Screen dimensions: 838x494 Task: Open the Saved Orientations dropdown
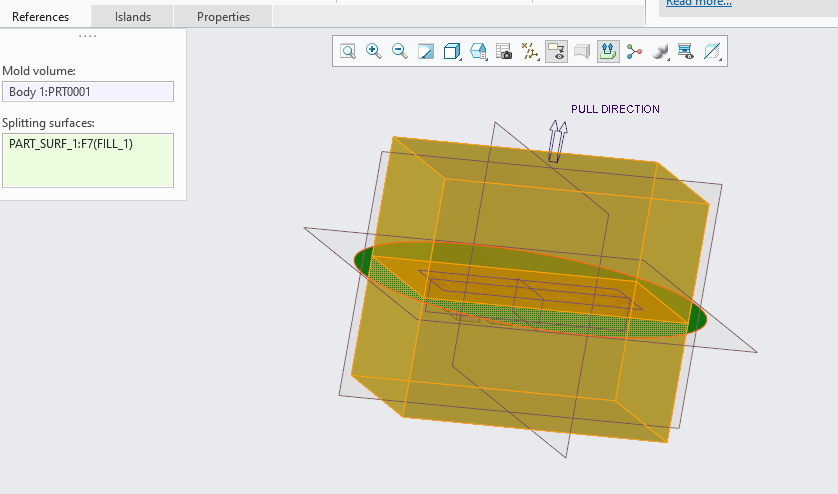[478, 51]
